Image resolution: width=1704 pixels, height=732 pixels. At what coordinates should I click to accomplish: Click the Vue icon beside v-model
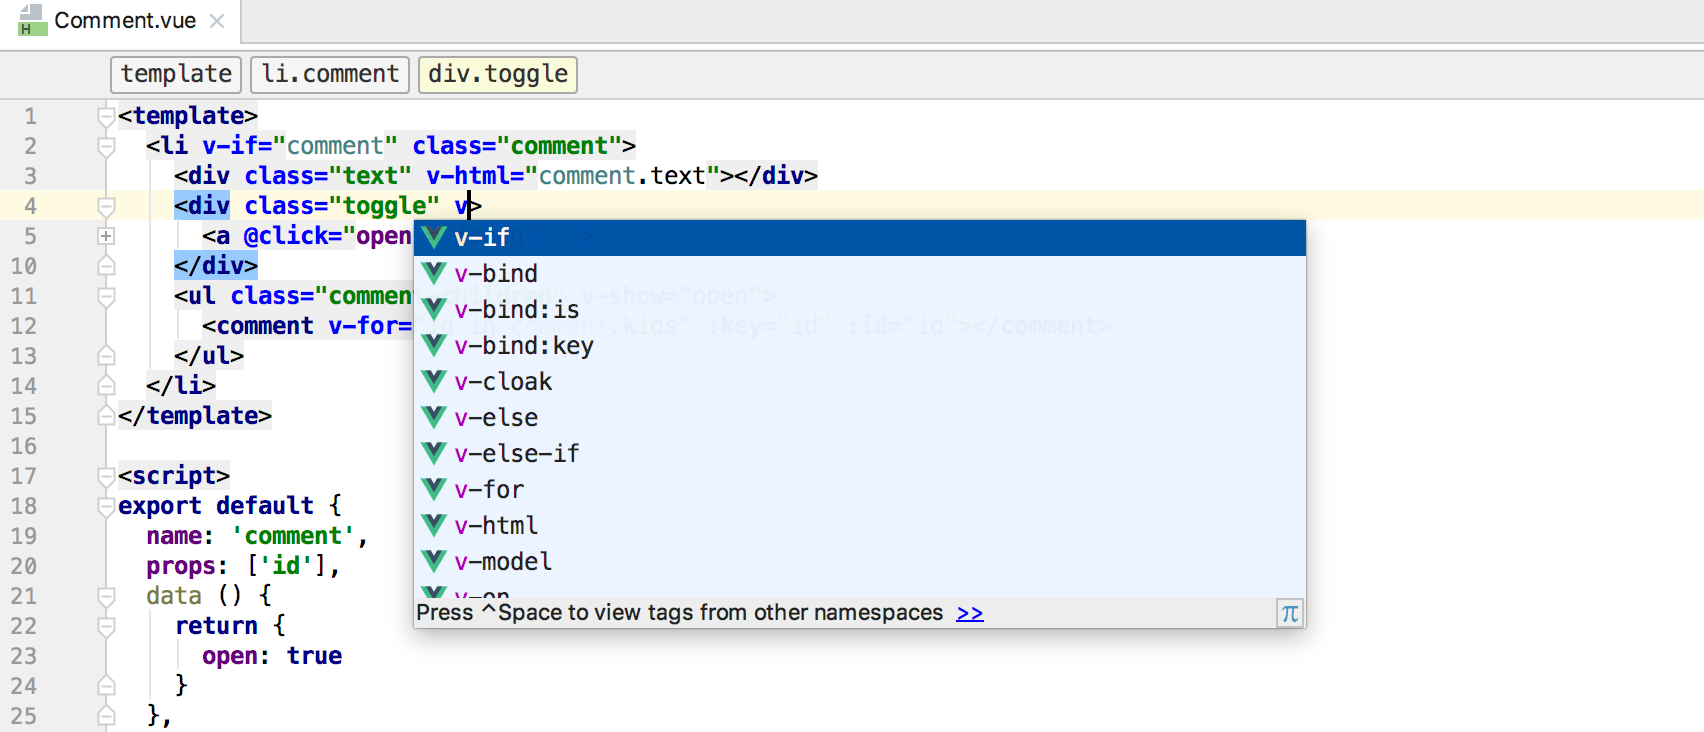coord(434,561)
